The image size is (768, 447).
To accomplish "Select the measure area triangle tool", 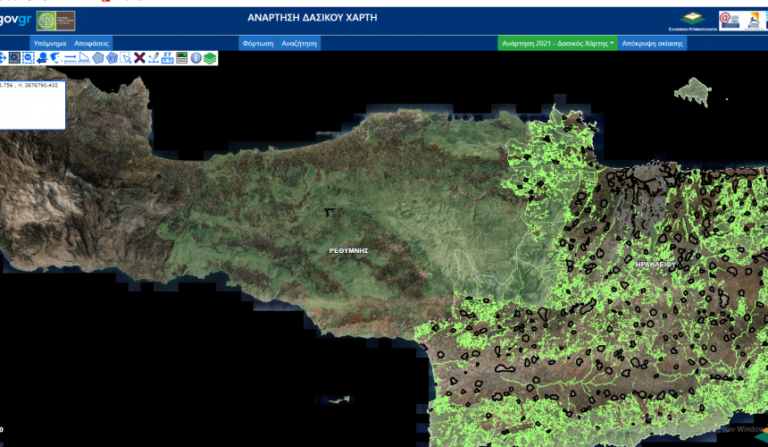I will (x=84, y=58).
